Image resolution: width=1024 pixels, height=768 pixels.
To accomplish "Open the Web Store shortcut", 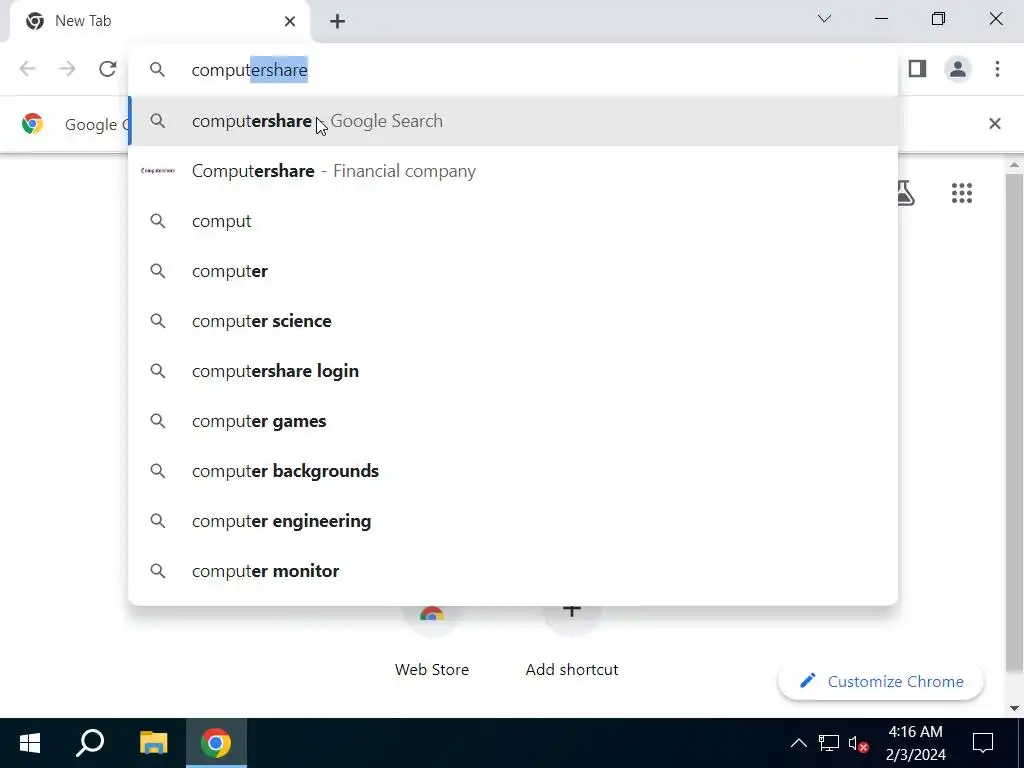I will click(x=432, y=643).
